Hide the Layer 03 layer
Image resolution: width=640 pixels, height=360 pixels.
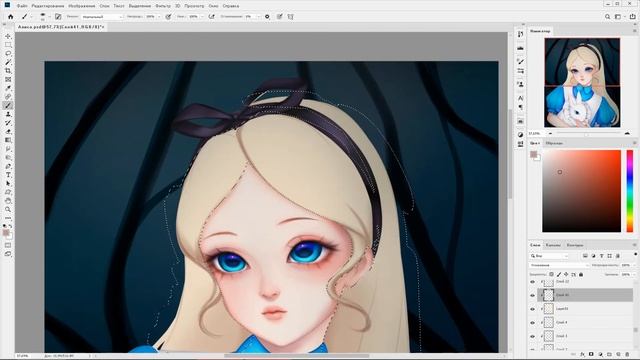(x=532, y=309)
